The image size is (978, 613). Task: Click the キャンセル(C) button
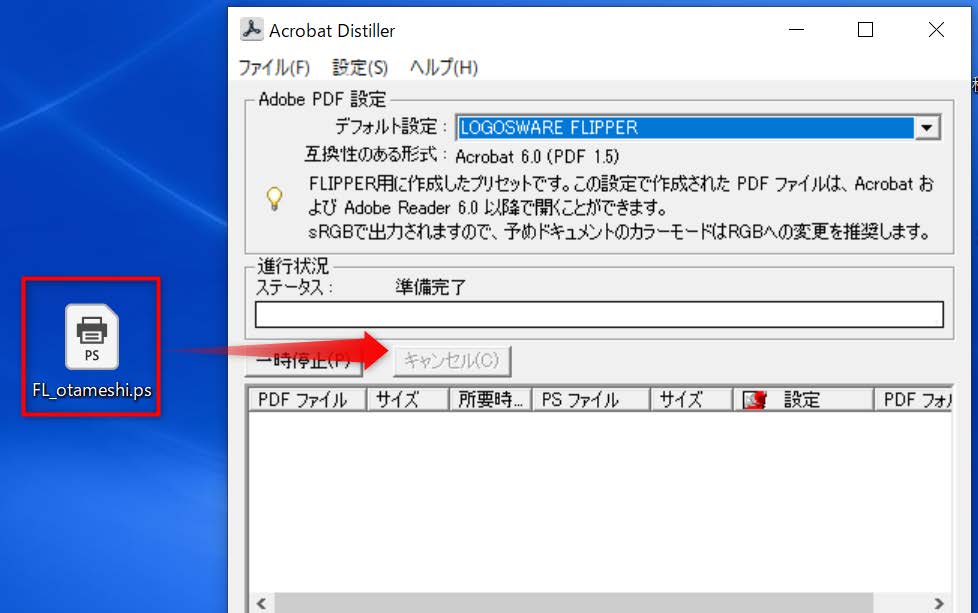[x=452, y=361]
